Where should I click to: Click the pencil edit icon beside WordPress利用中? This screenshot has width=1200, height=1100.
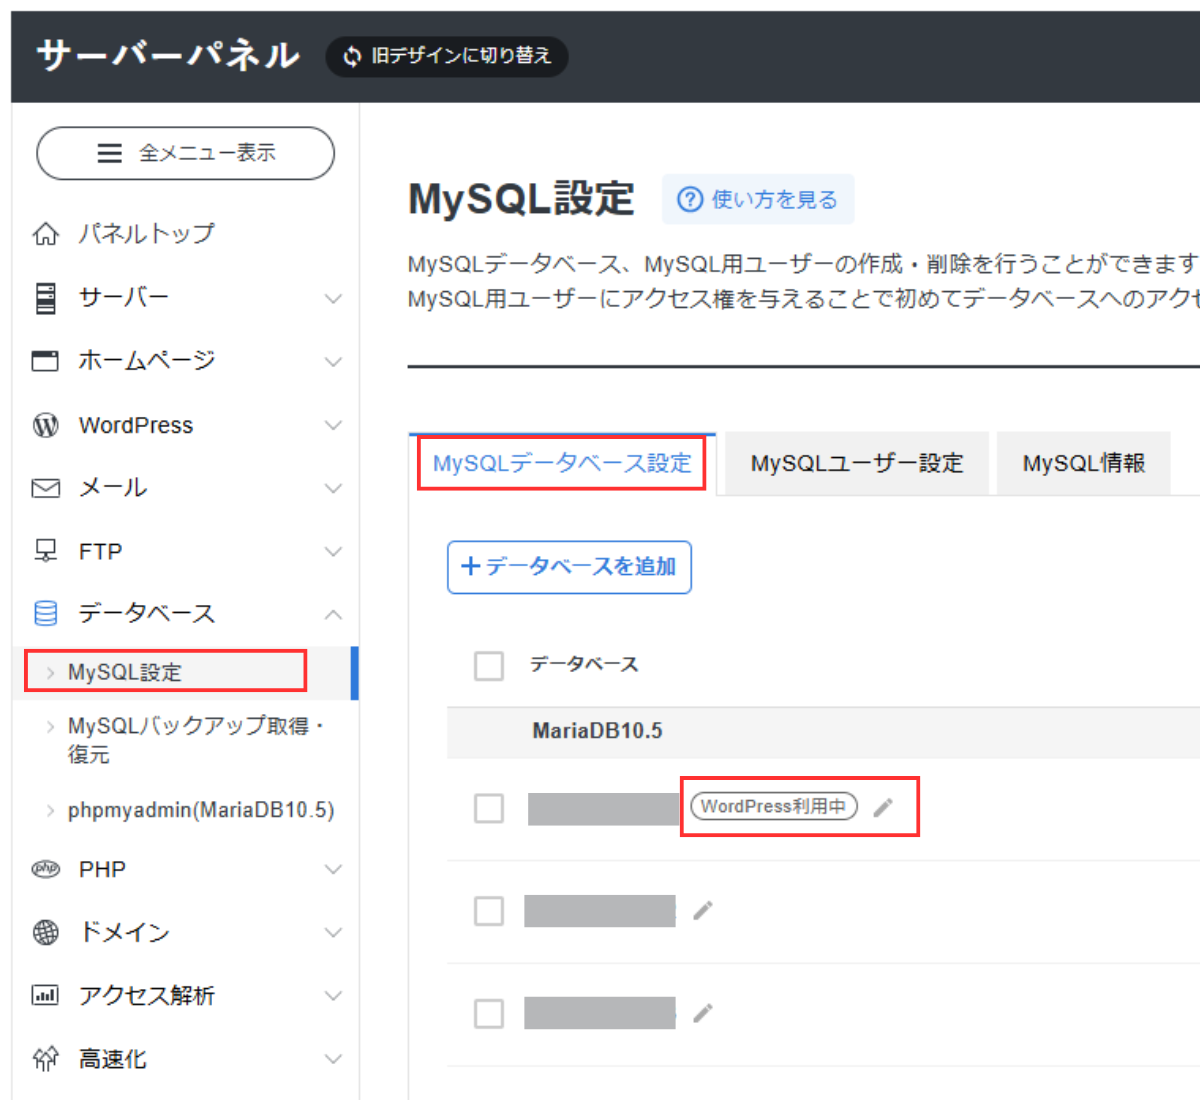click(882, 808)
